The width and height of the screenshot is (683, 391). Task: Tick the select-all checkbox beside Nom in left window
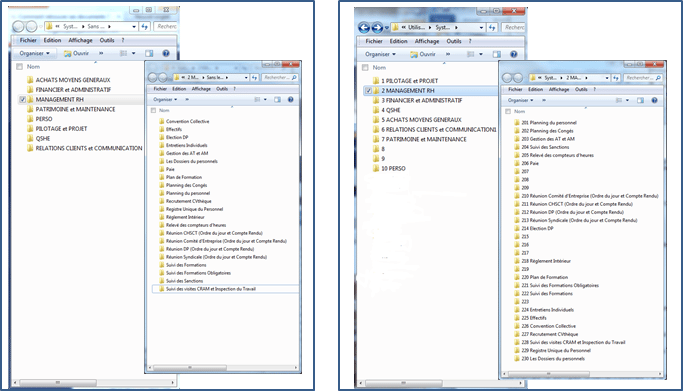pos(19,67)
